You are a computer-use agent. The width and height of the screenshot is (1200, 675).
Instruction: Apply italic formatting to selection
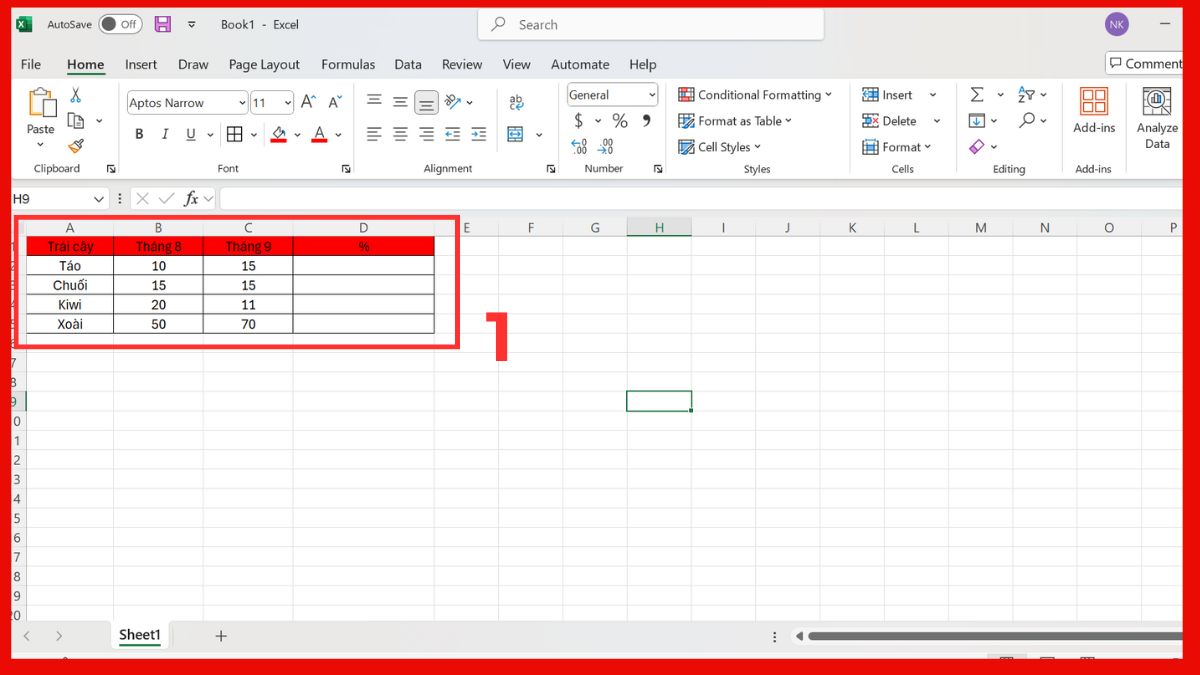164,133
